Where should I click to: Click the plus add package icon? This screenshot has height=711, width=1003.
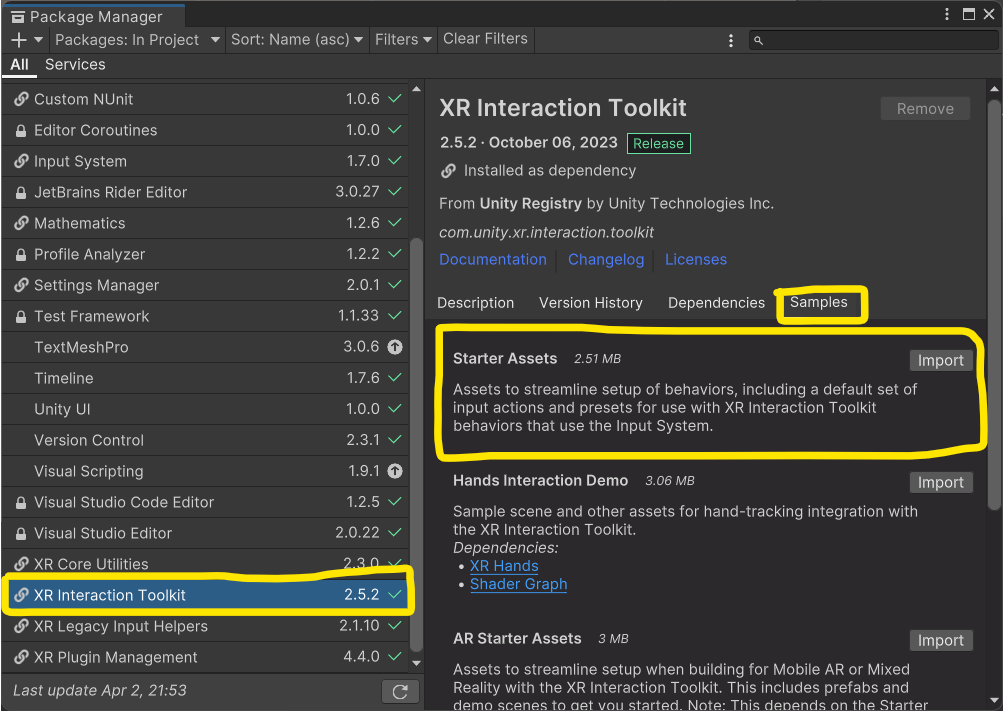click(19, 40)
